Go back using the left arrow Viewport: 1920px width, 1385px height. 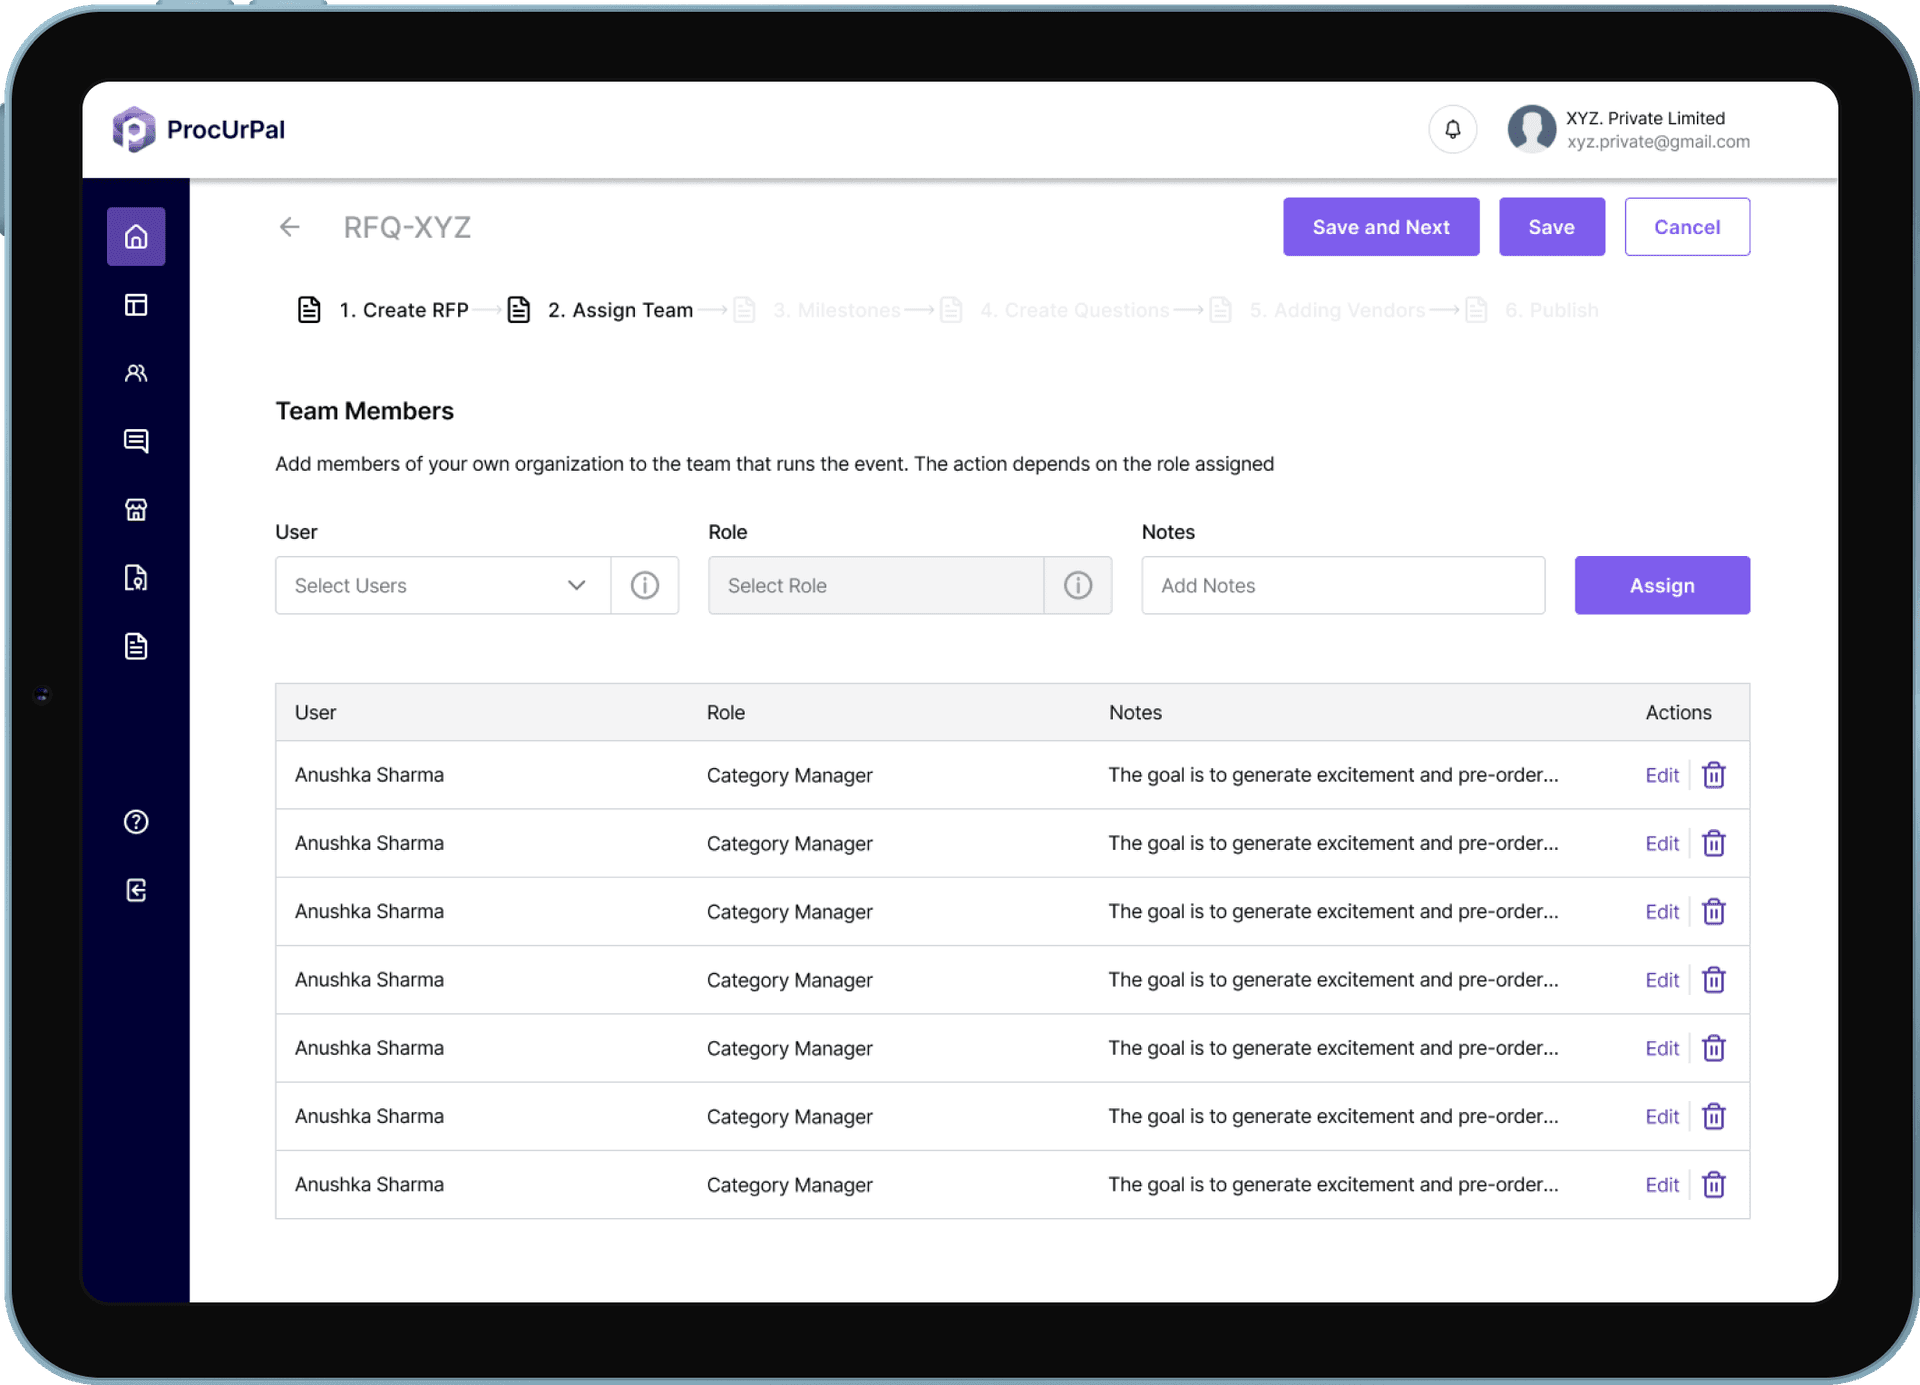coord(289,227)
